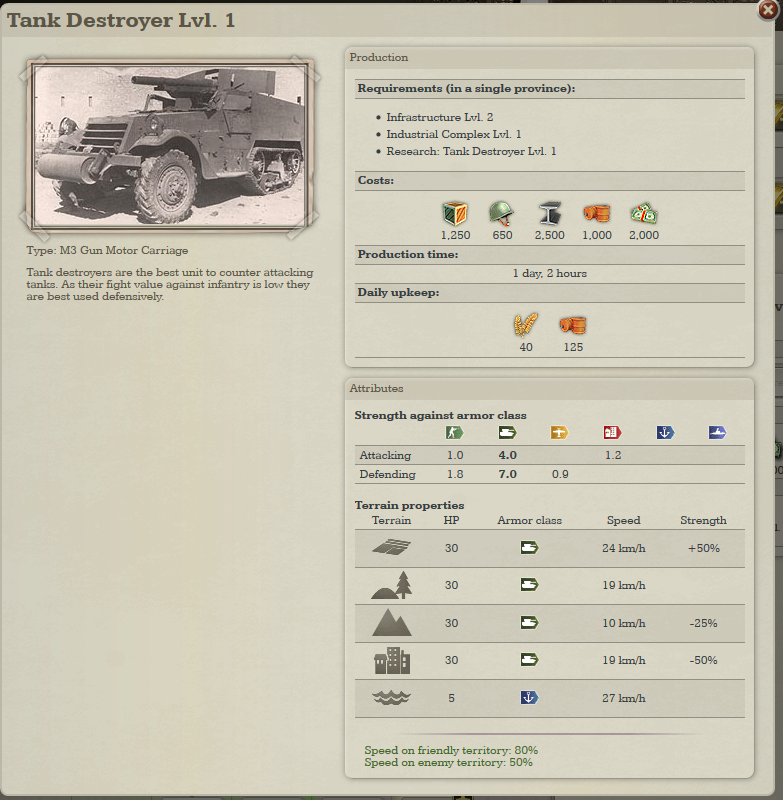Click the Attacking row label
The width and height of the screenshot is (783, 800).
click(x=385, y=455)
